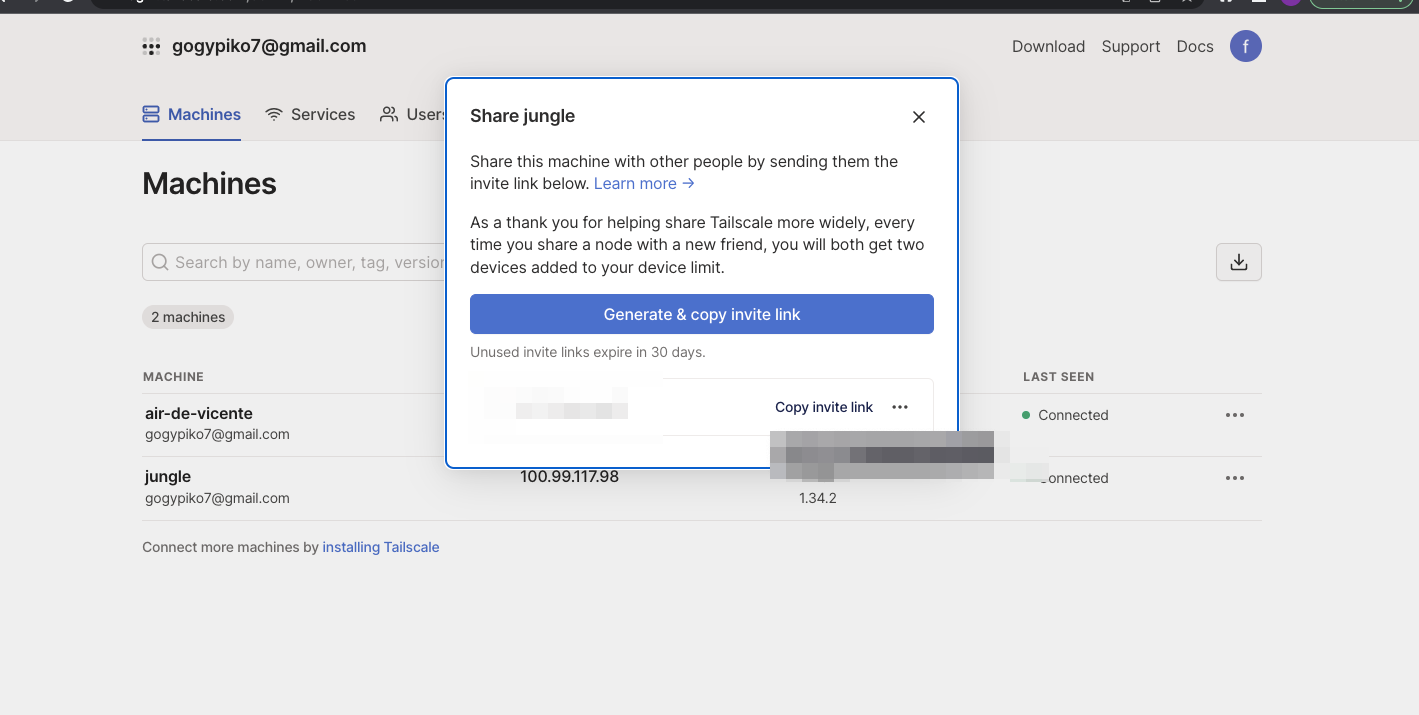Open the Services tab

click(x=310, y=115)
